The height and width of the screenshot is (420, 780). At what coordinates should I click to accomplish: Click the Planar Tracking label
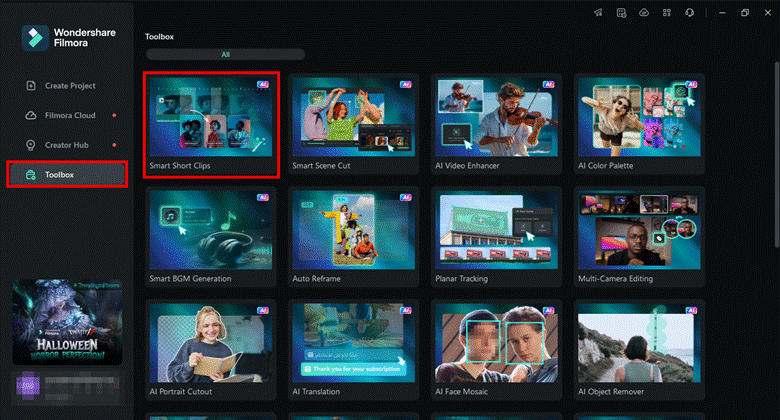(462, 279)
